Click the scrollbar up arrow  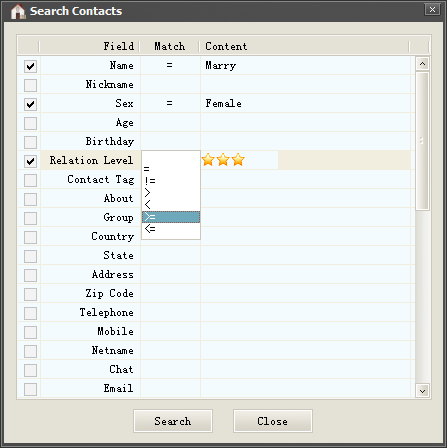422,64
